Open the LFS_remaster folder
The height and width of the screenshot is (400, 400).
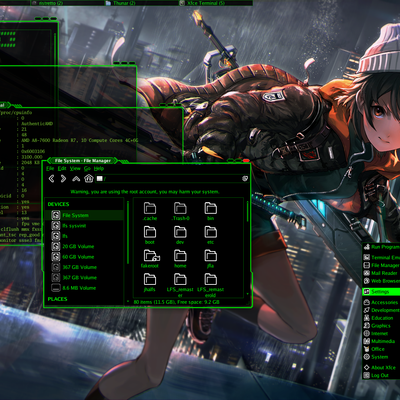tap(180, 285)
